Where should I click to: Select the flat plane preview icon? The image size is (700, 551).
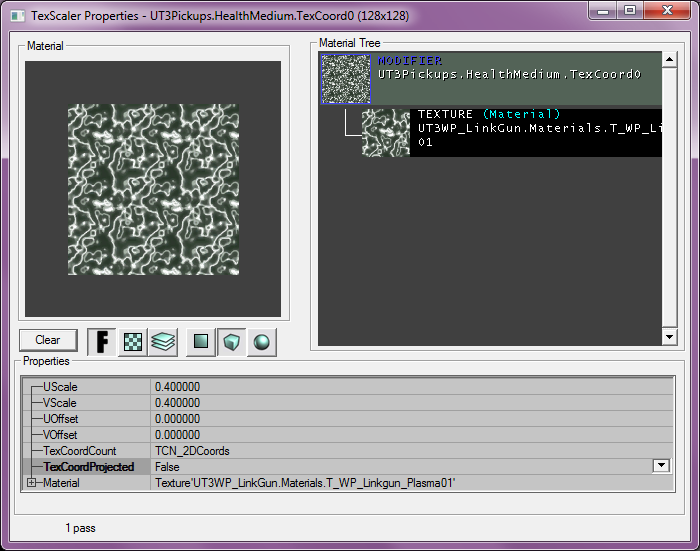click(x=201, y=342)
